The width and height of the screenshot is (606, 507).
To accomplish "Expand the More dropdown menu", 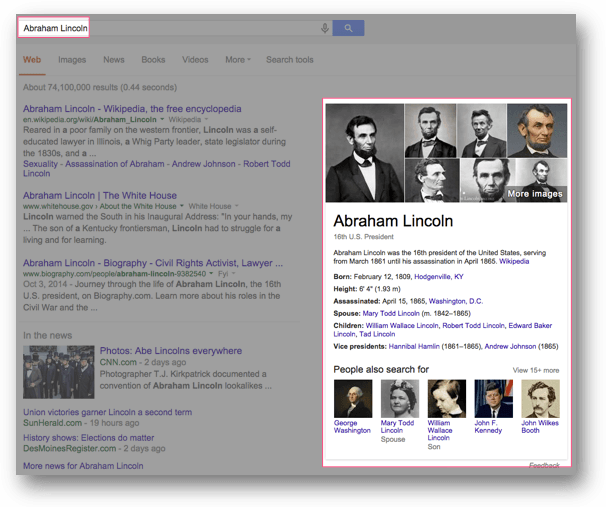I will tap(238, 60).
